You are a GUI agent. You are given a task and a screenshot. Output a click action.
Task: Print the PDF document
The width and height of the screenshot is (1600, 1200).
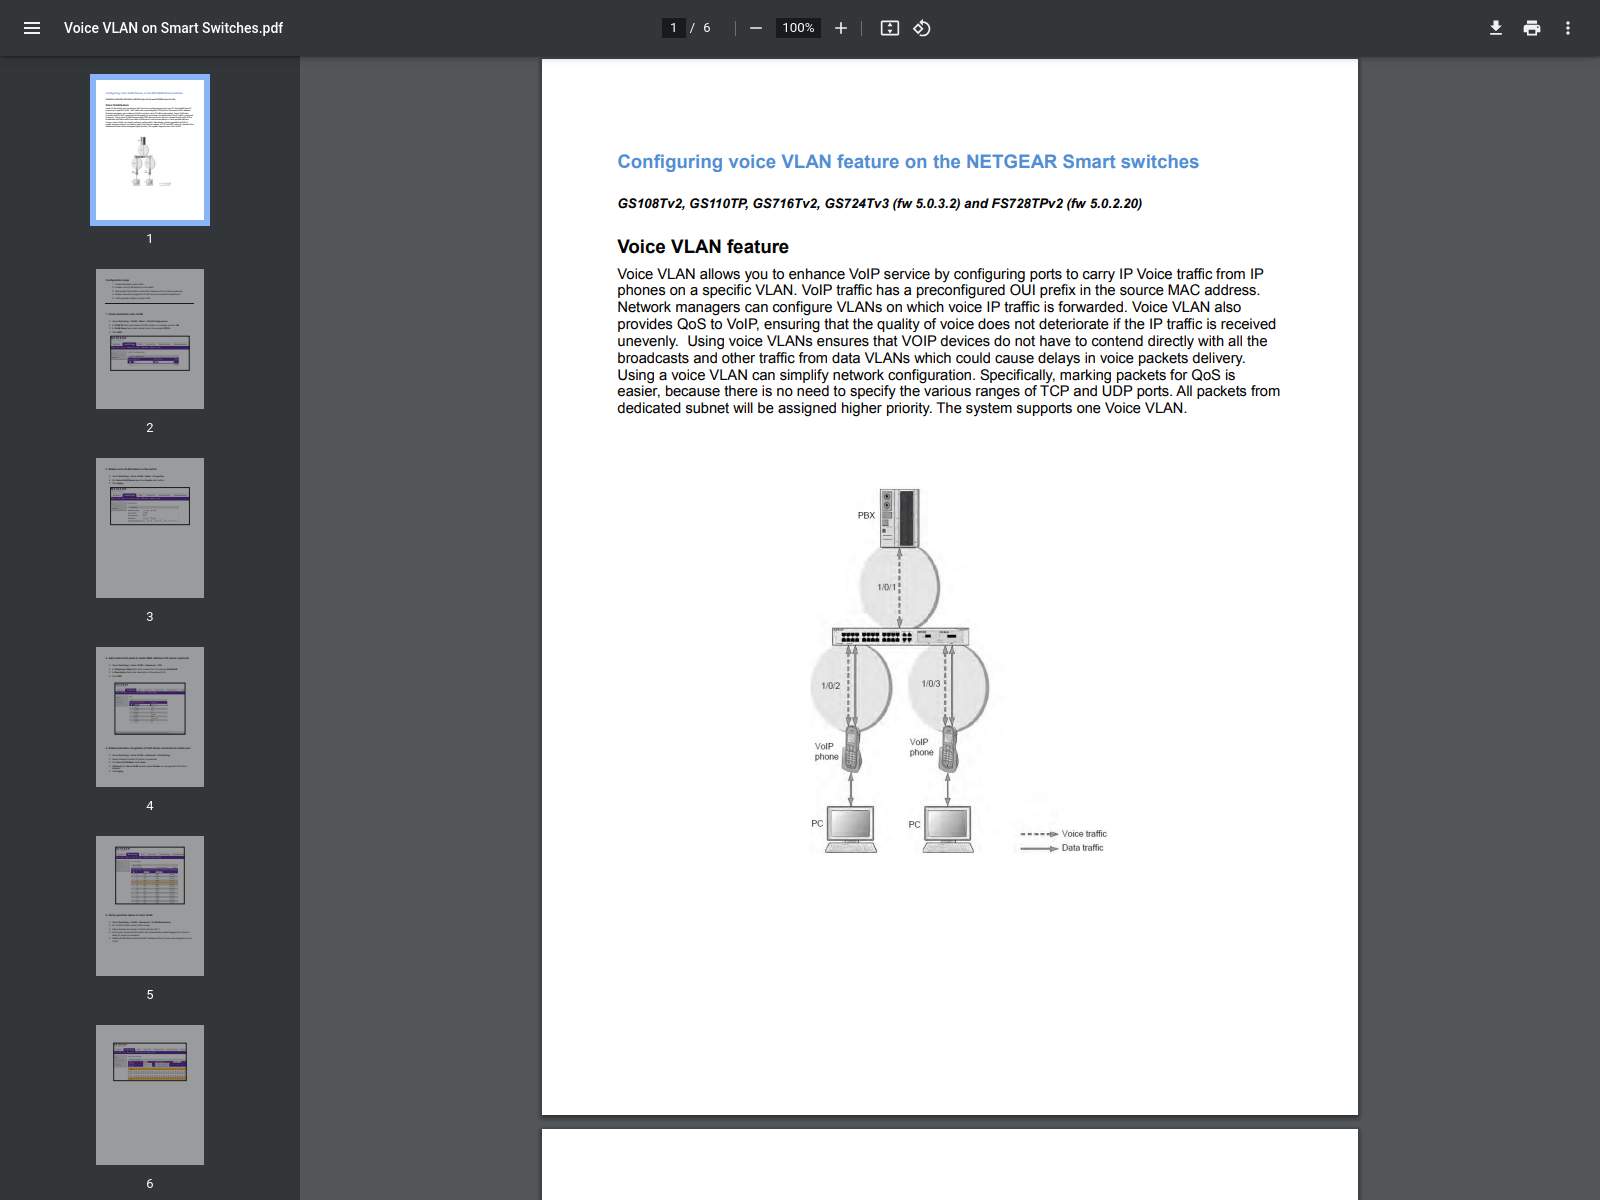1532,28
